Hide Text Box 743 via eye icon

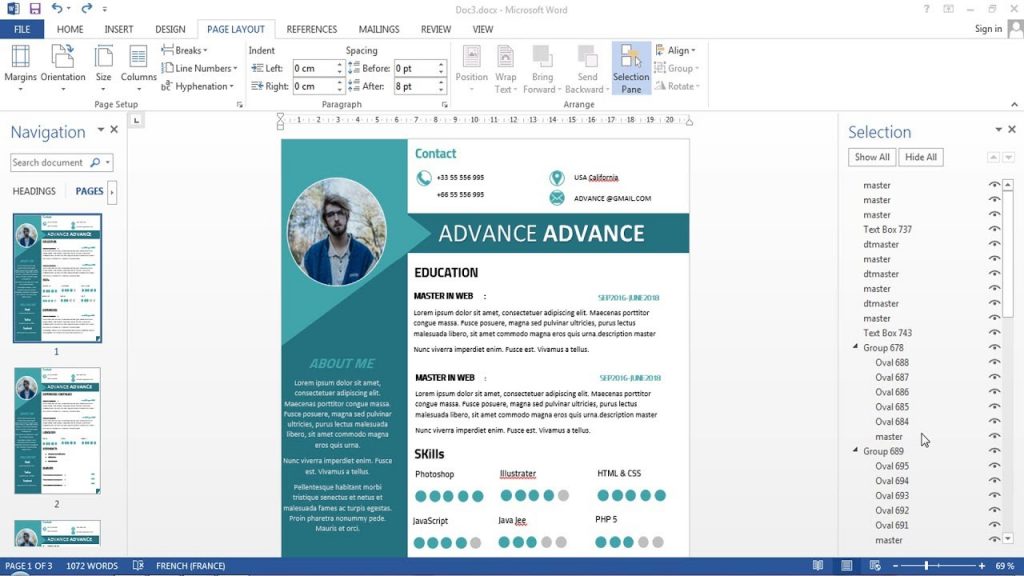994,333
